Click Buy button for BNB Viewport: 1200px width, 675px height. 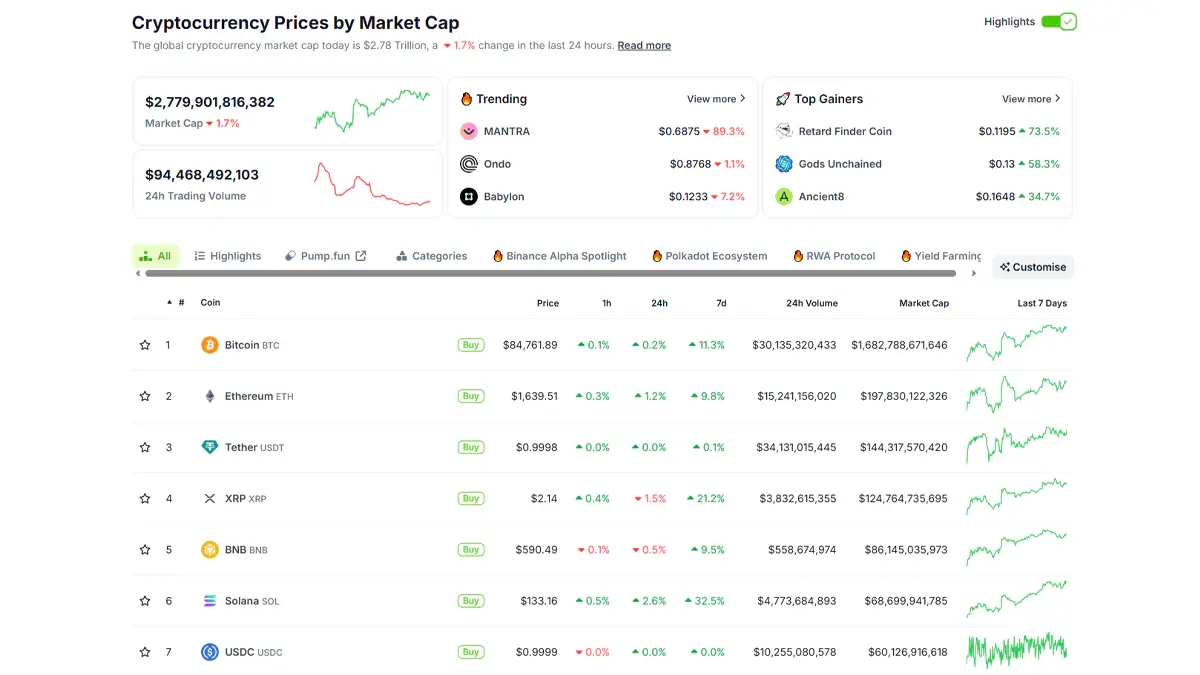pyautogui.click(x=471, y=549)
